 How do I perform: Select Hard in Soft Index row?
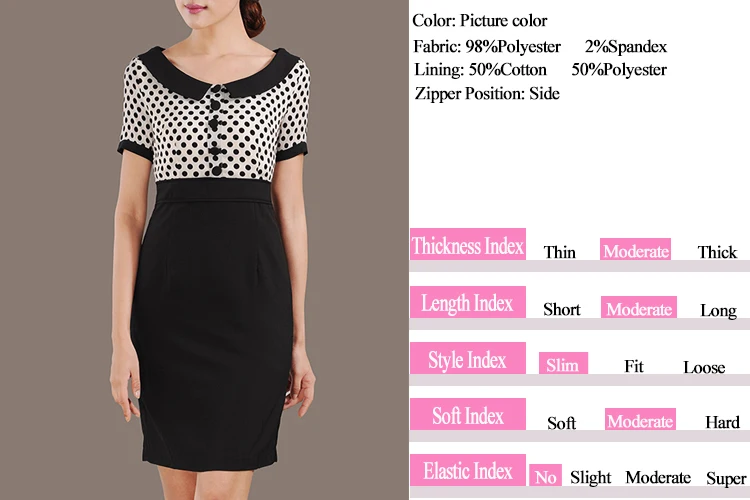(x=722, y=422)
